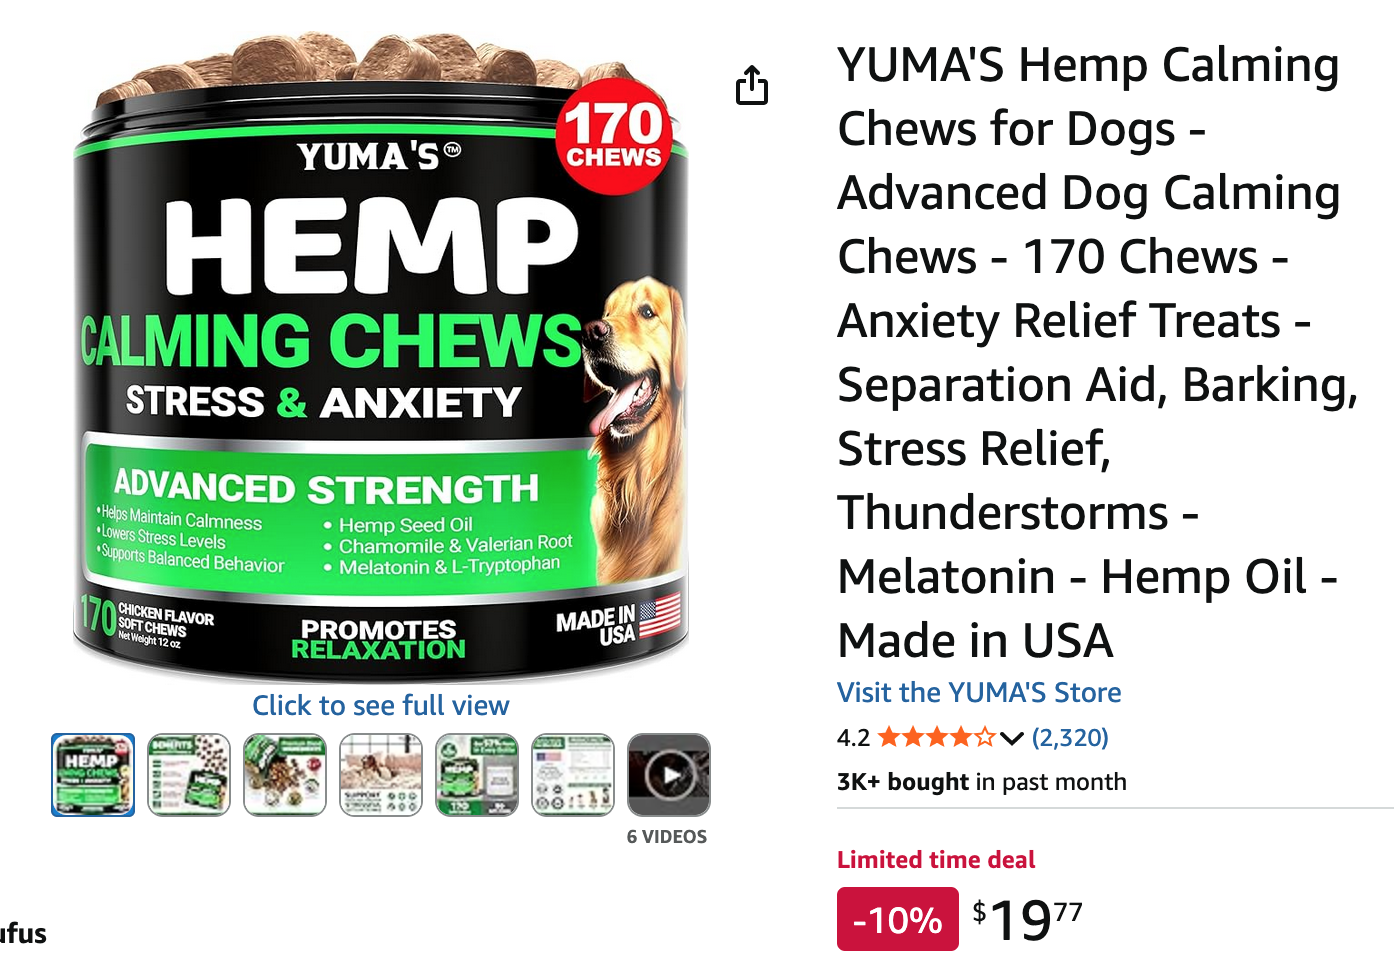This screenshot has width=1394, height=956.
Task: Click the product title text
Action: (1096, 352)
